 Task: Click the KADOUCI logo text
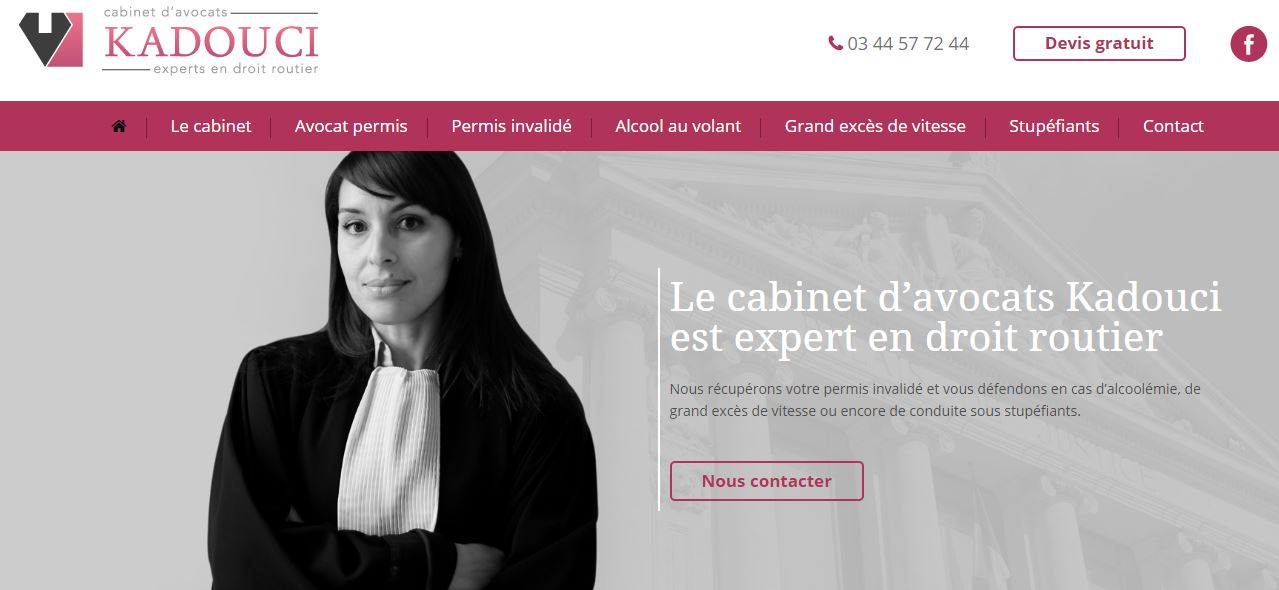[211, 42]
